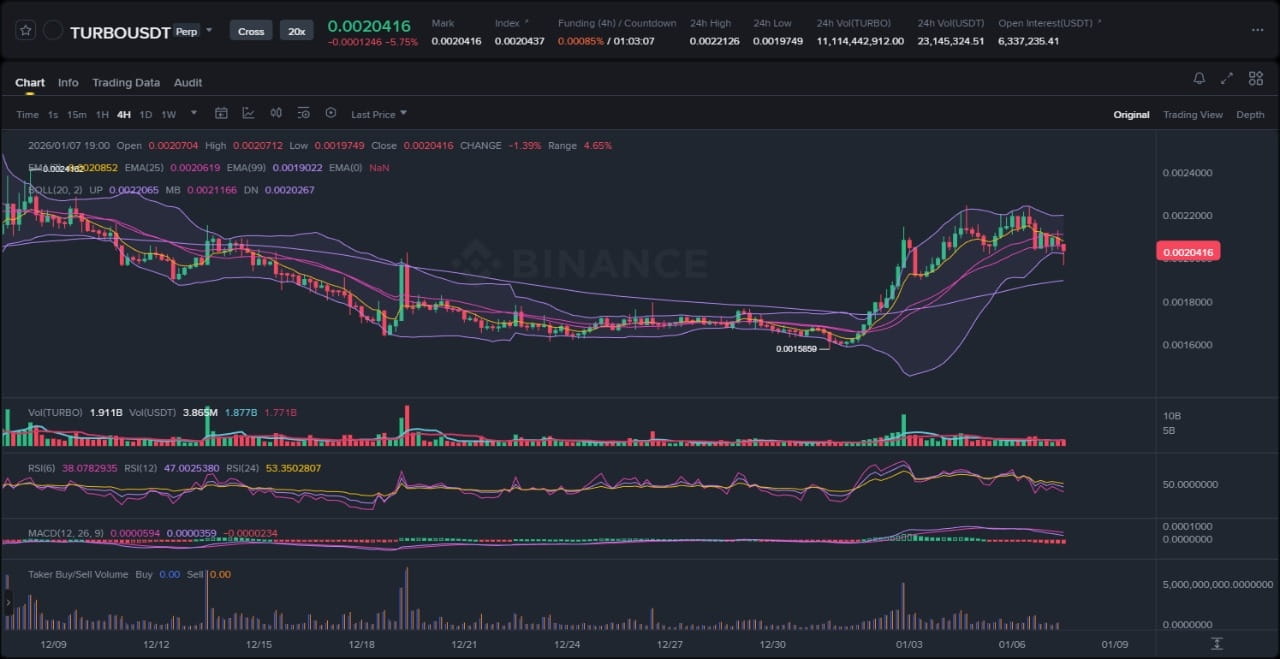The width and height of the screenshot is (1280, 659).
Task: Click the RSI(6) indicator label
Action: [43, 468]
